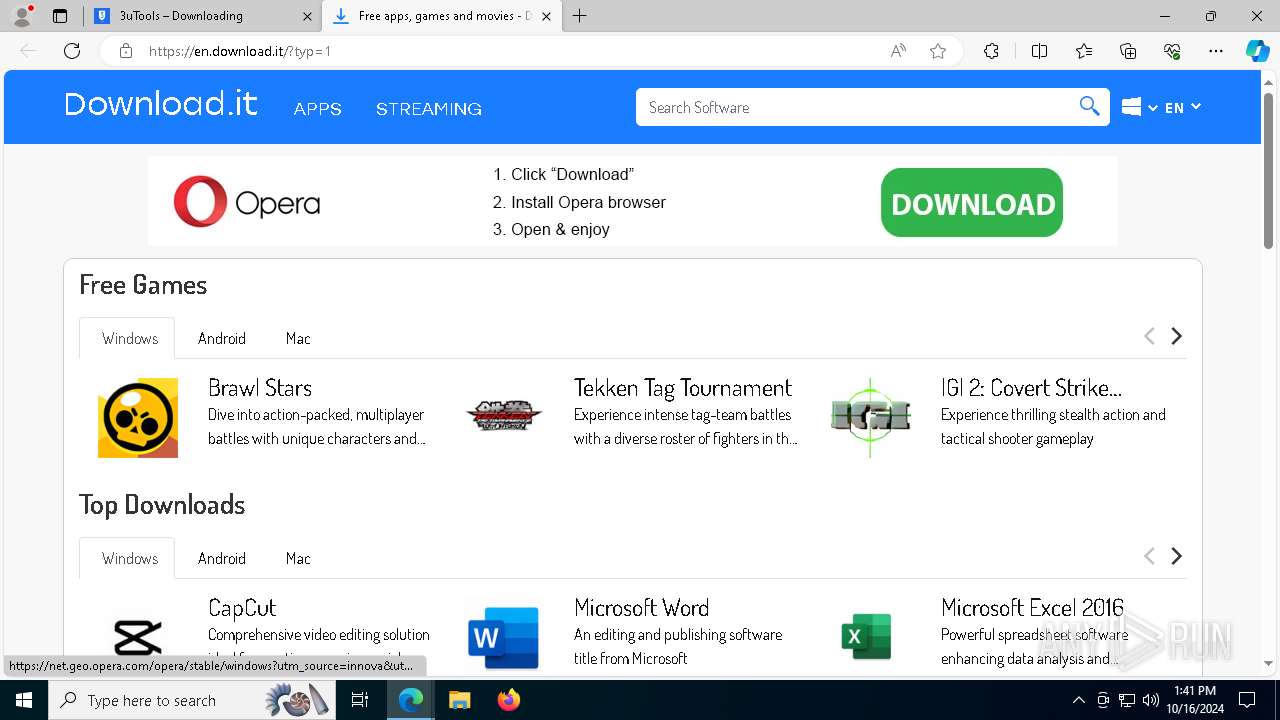1280x720 pixels.
Task: Open the STREAMING section
Action: point(429,109)
